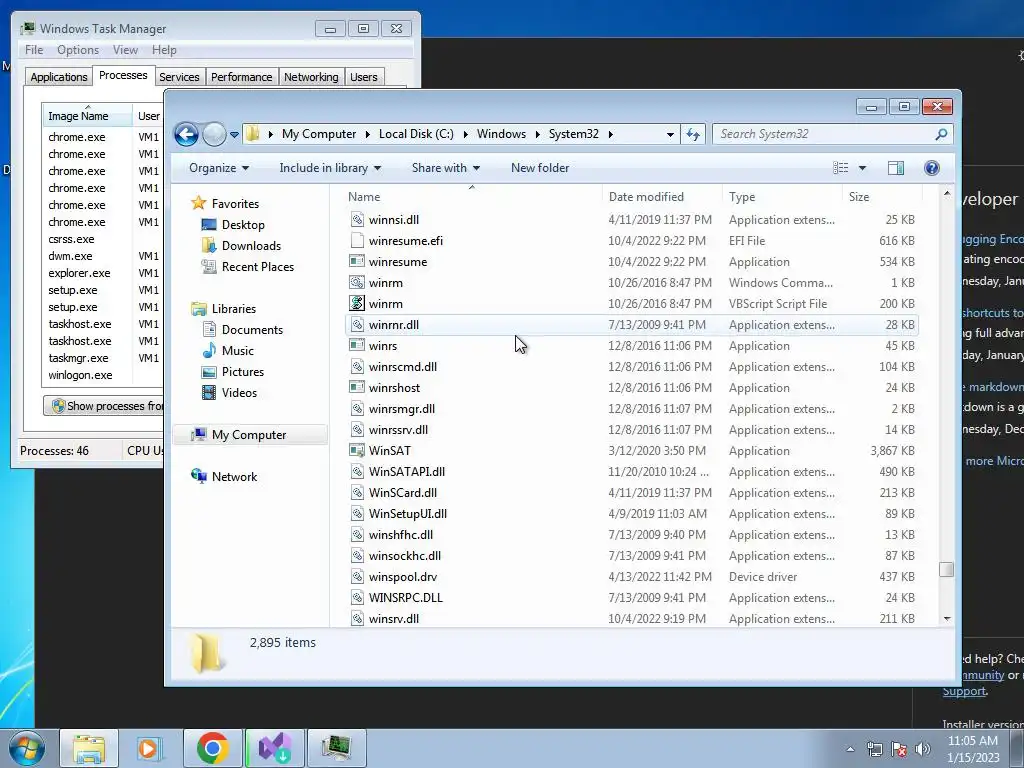Click the volume icon in system tray

923,748
